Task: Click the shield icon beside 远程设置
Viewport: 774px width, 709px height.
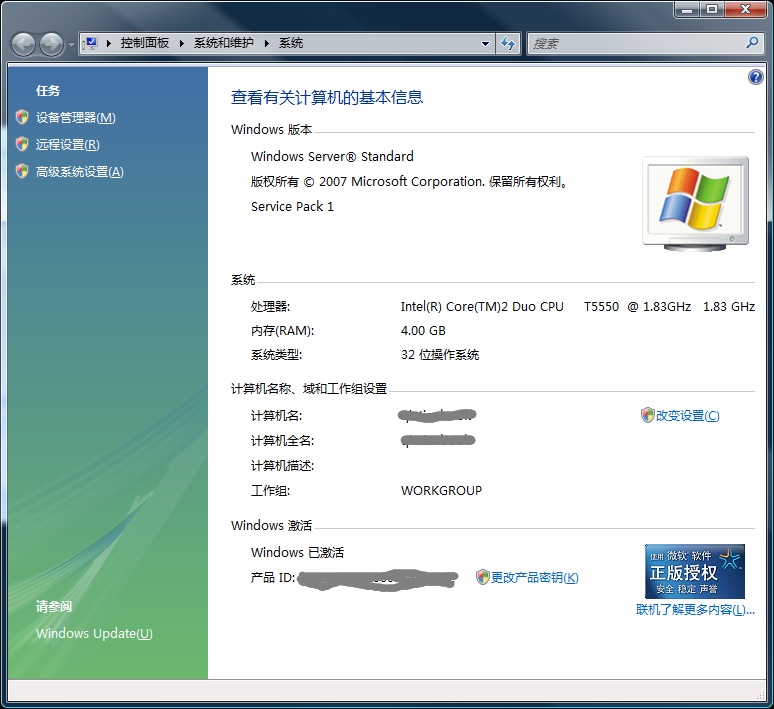Action: click(22, 144)
